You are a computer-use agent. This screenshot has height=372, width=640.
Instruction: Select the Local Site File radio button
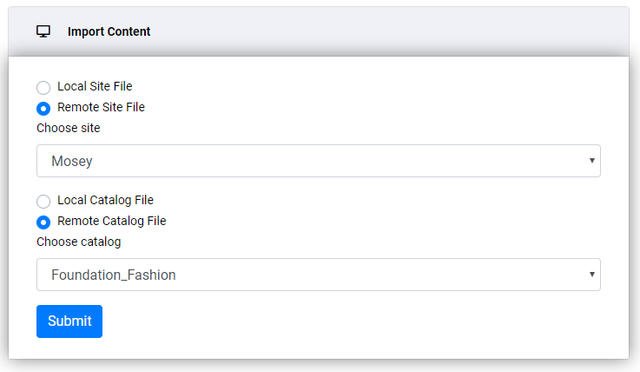coord(43,87)
